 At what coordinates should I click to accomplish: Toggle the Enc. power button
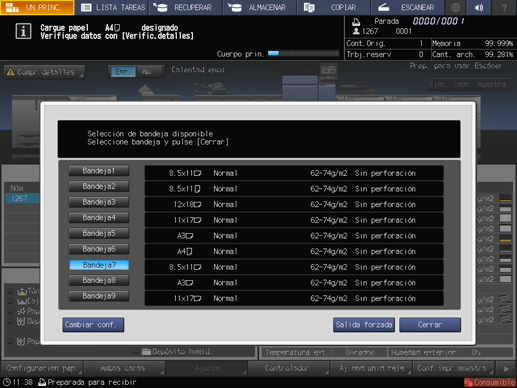click(x=123, y=71)
